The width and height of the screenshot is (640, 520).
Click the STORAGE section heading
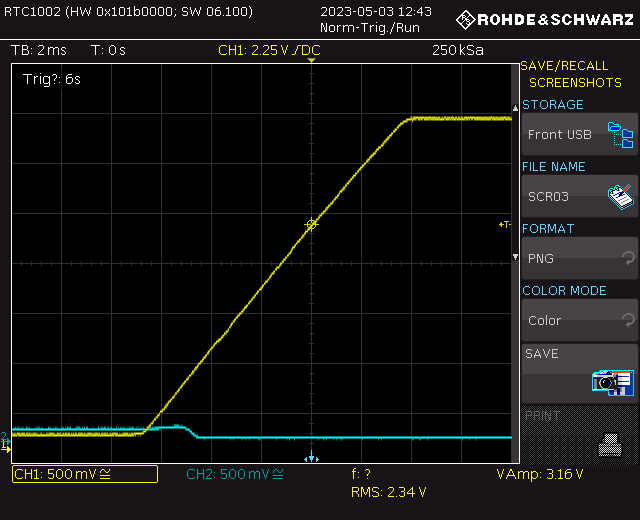coord(553,105)
